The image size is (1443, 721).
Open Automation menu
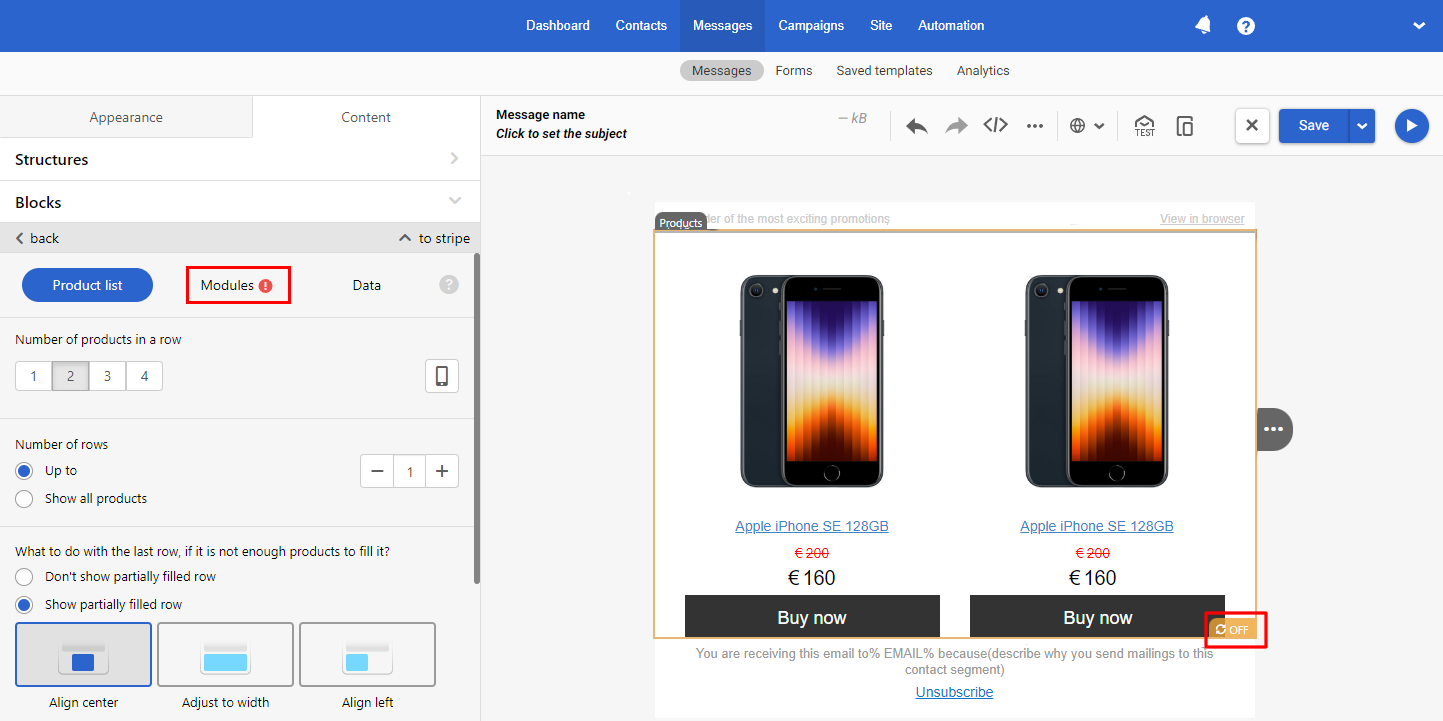951,26
